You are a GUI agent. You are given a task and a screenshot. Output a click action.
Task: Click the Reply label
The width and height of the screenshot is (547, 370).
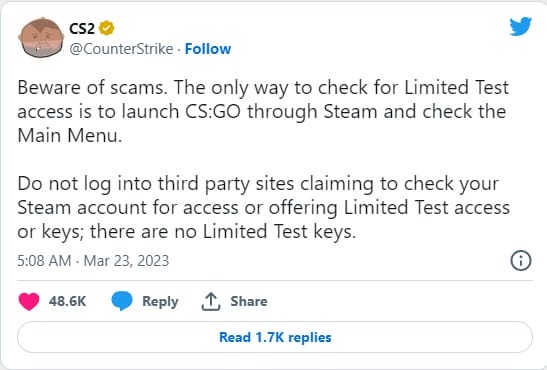[x=160, y=302]
